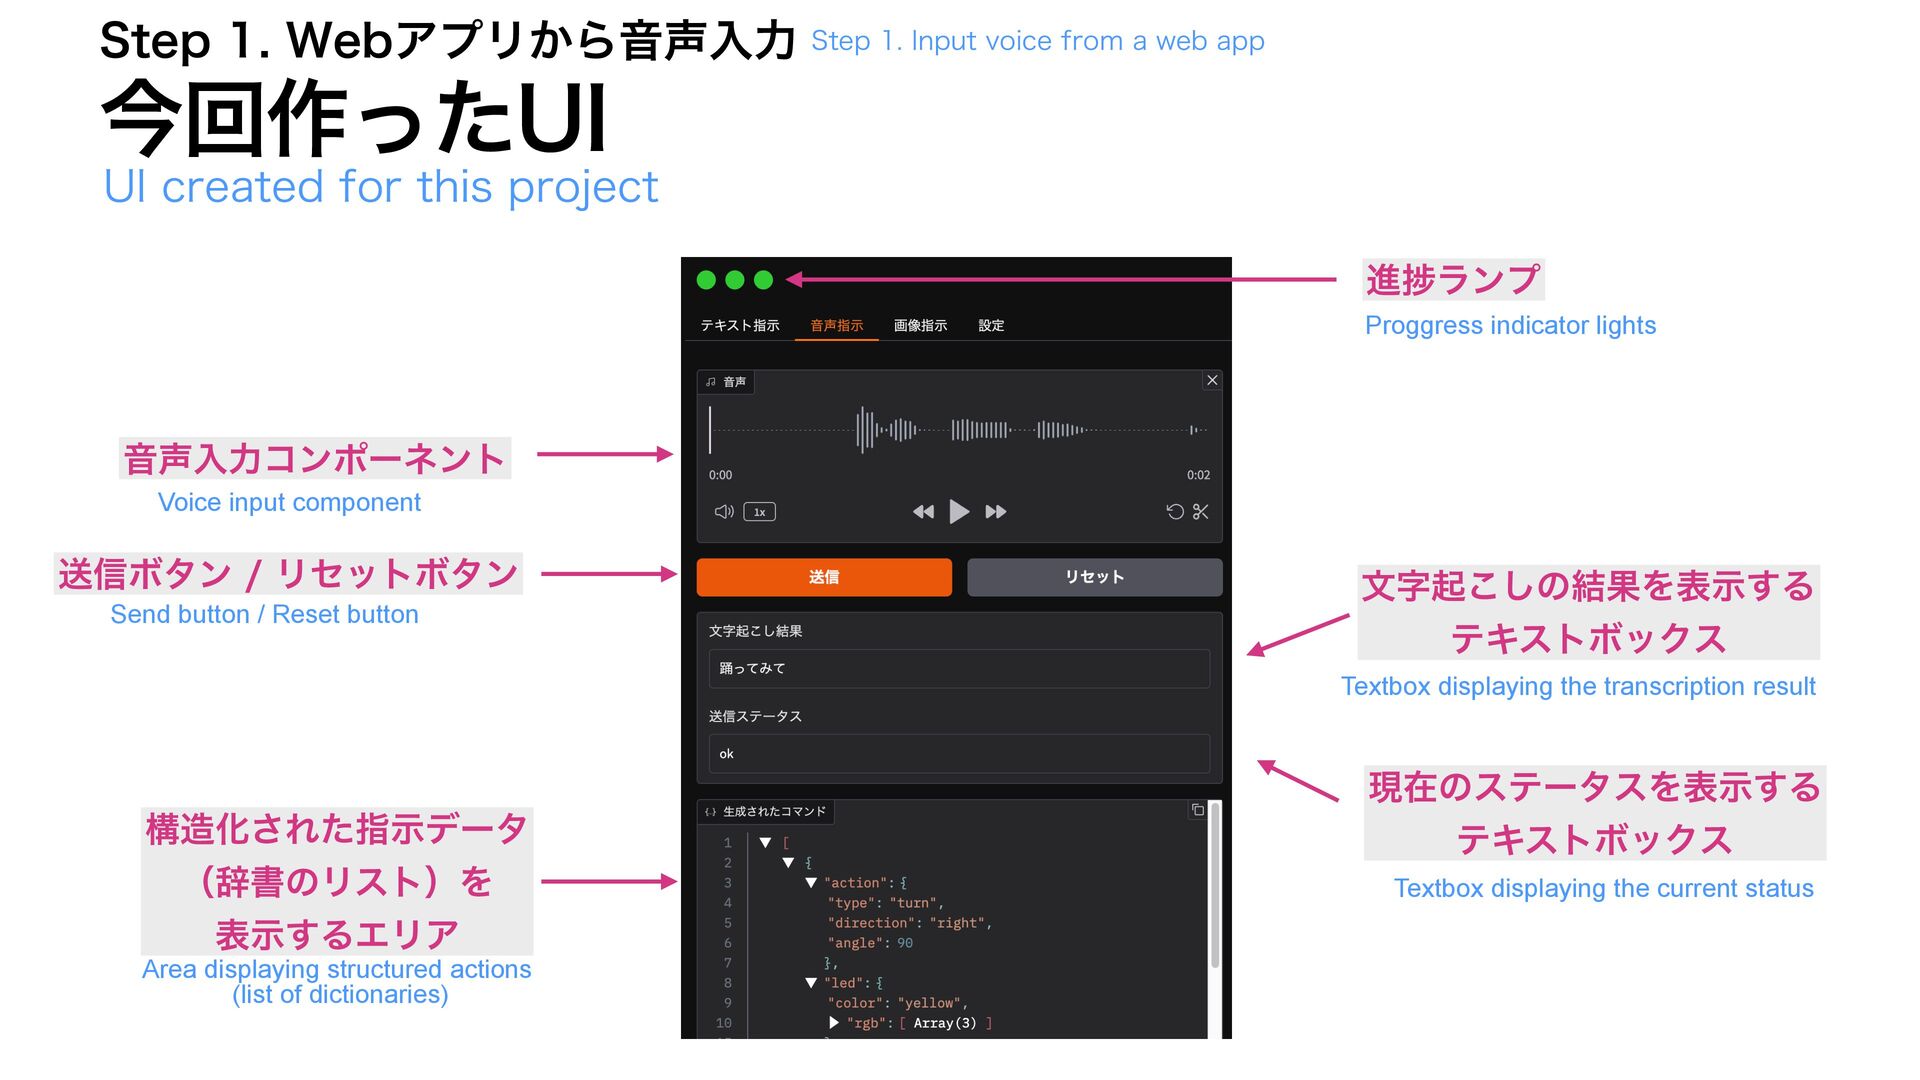Click inside the 文字起こし結果 textbox
Screen dimensions: 1920x1080
pos(958,668)
